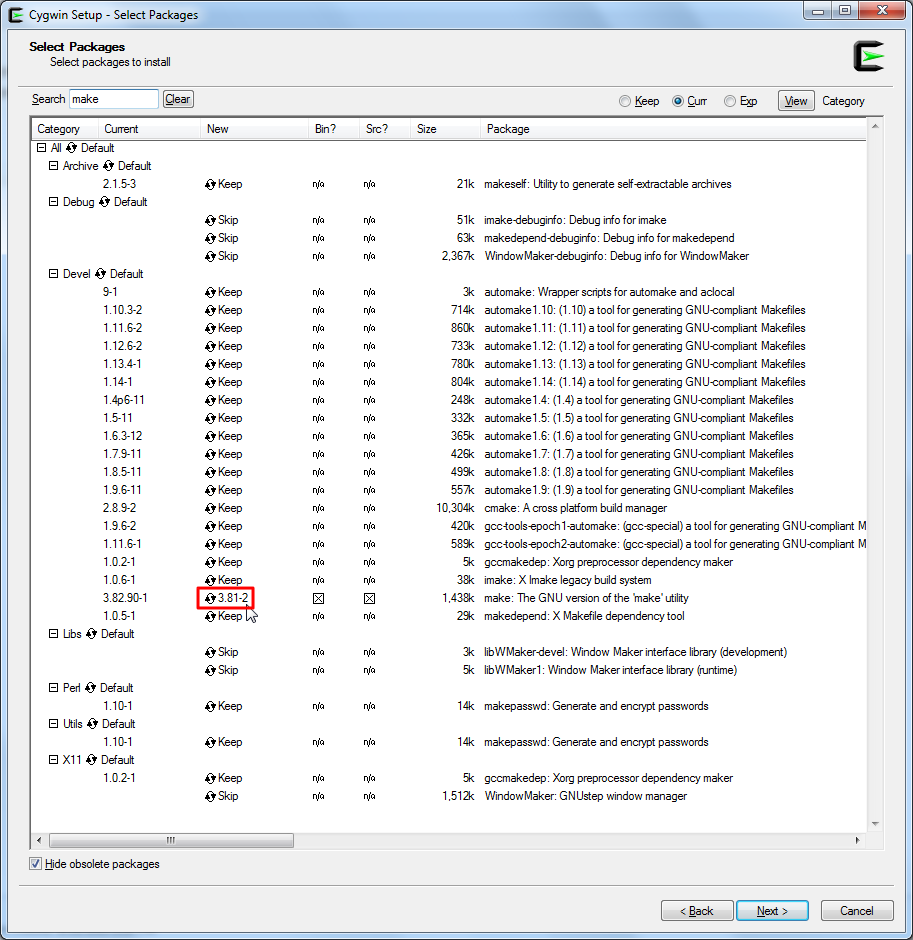Click the cycle icon for automake1.14
Screen dimensions: 913x940
(210, 382)
